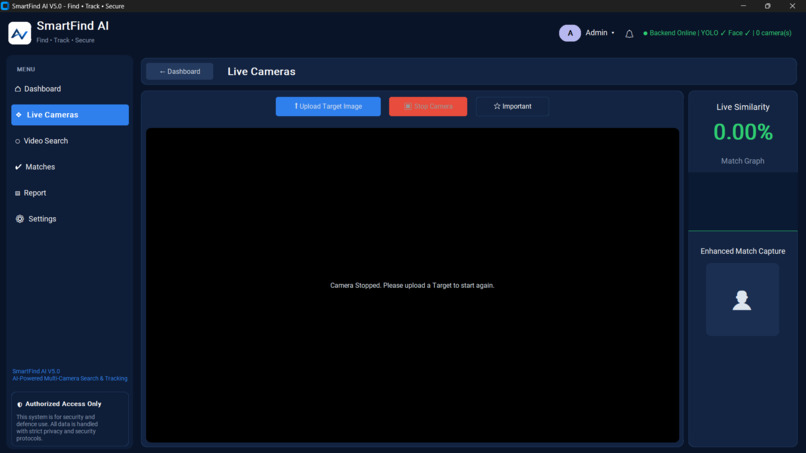Click the Enhanced Match Capture placeholder

[742, 300]
